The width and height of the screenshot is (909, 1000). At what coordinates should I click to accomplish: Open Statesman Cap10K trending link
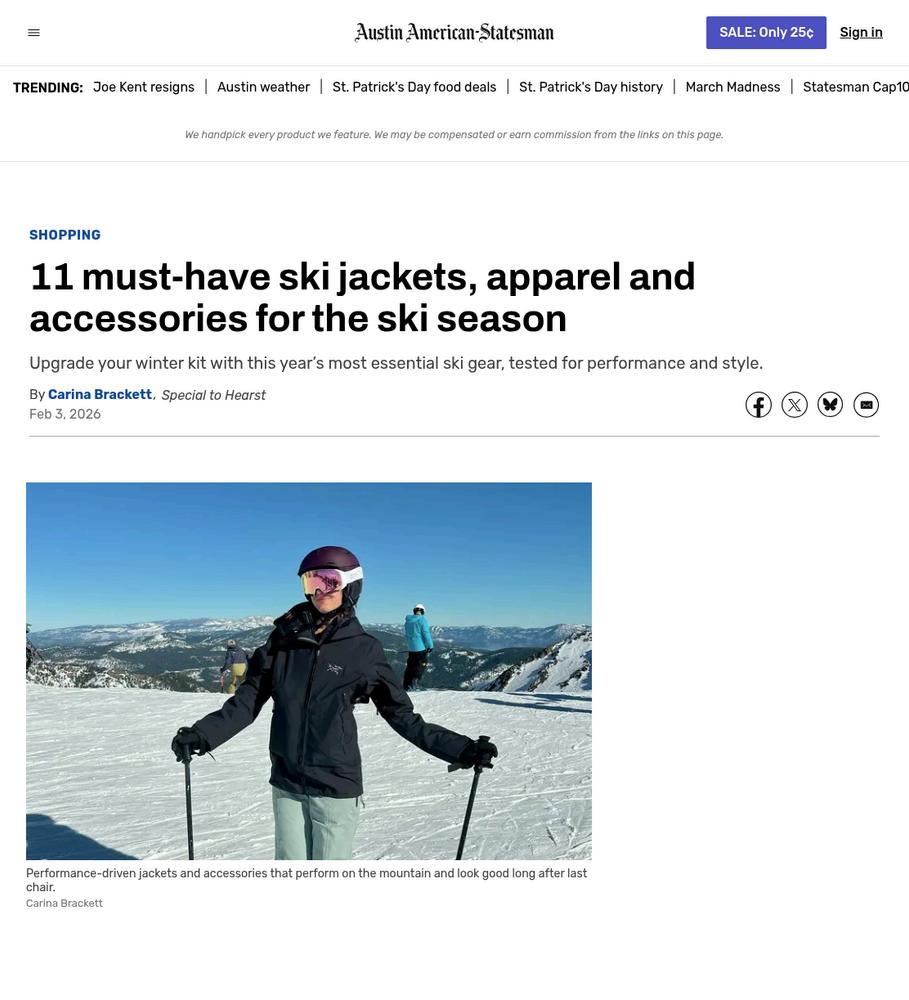point(855,87)
